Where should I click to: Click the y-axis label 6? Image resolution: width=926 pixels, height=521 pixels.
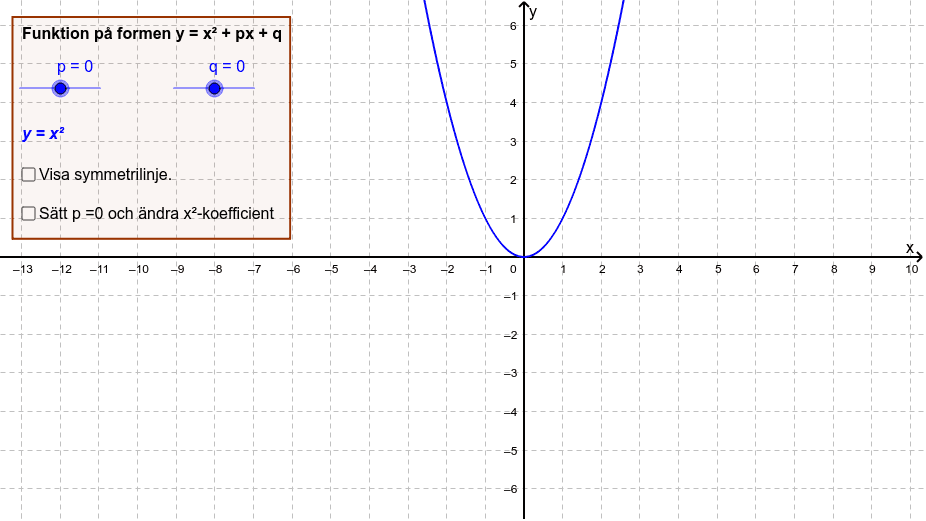pos(513,25)
